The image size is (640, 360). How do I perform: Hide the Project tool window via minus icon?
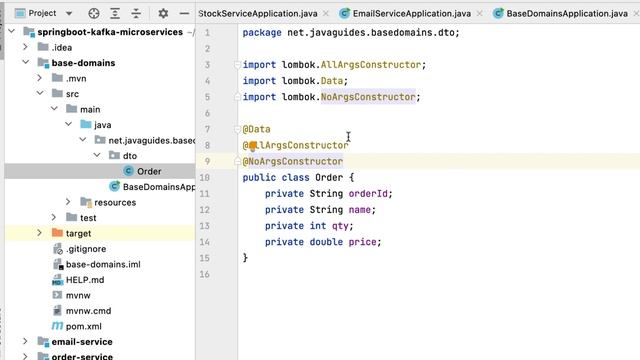pyautogui.click(x=184, y=13)
